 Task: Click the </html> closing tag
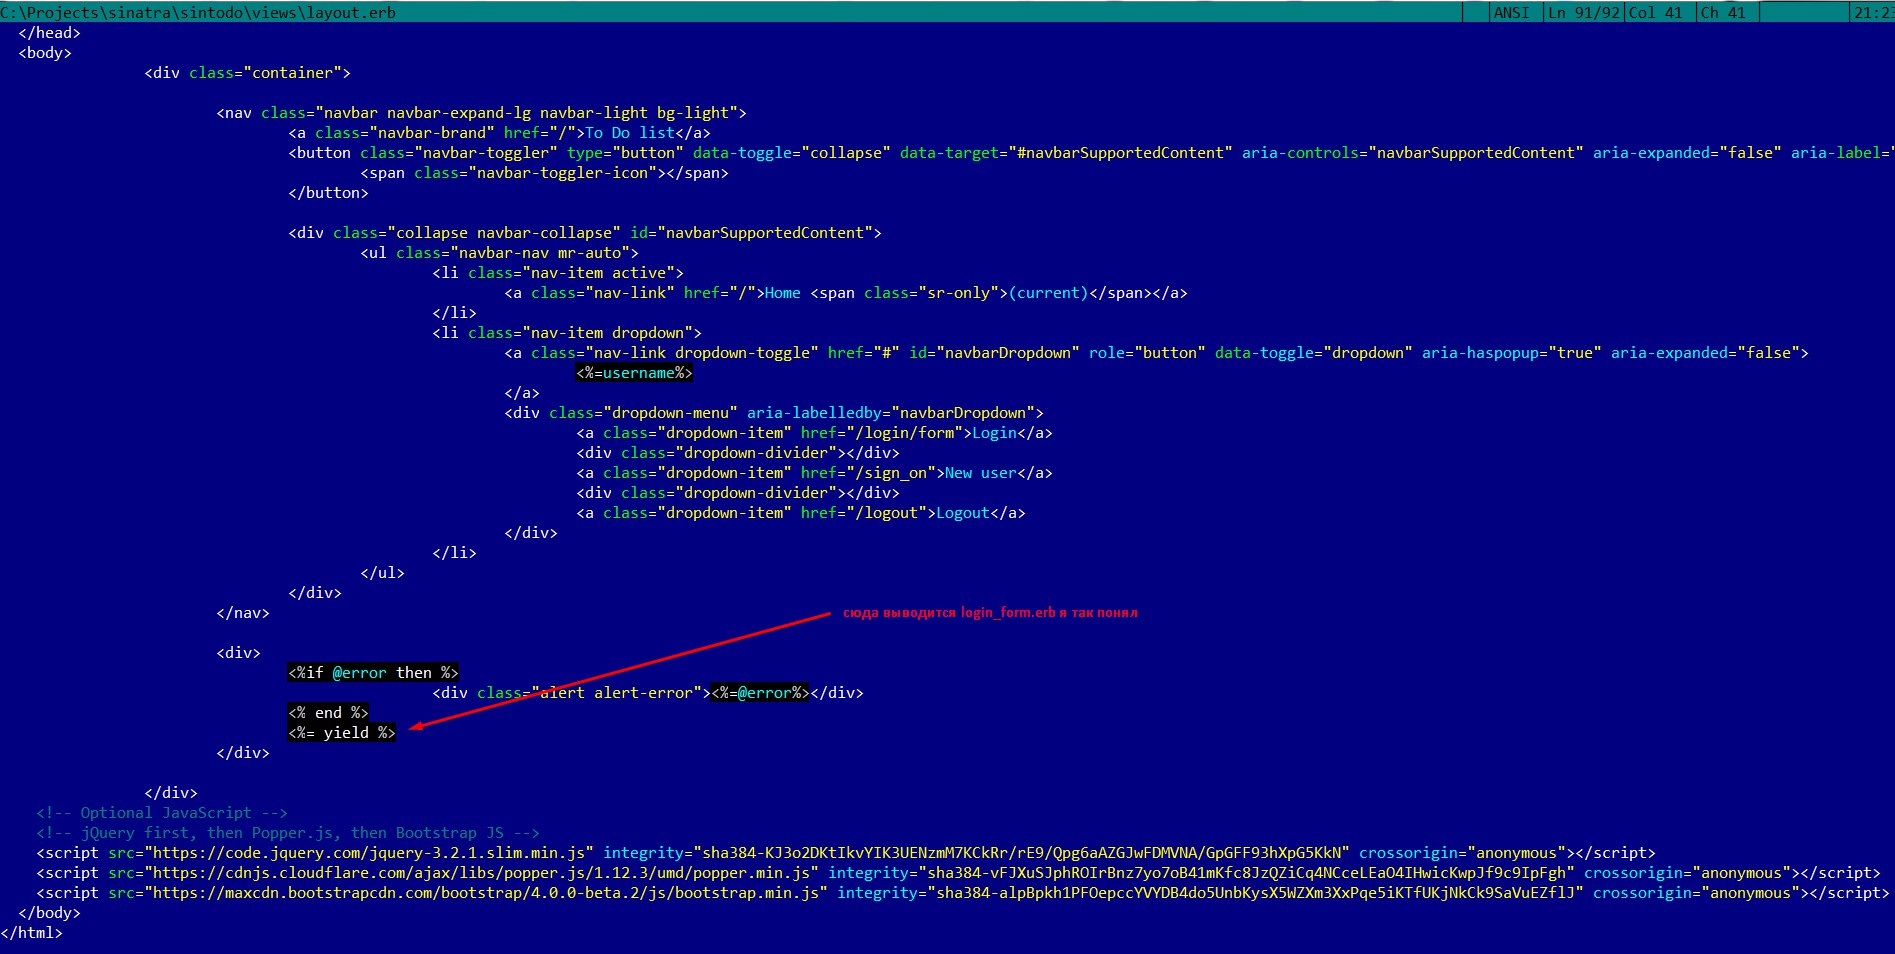click(x=31, y=933)
